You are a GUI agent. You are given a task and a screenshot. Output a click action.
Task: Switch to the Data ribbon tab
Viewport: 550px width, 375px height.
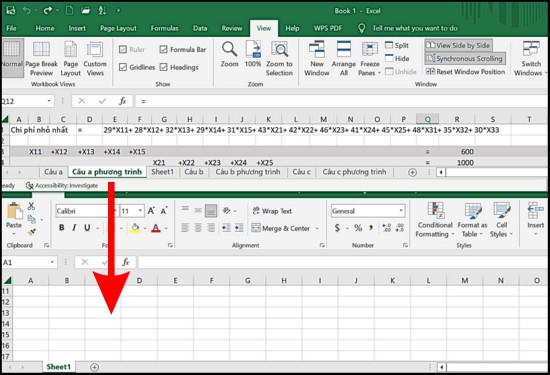pos(200,28)
